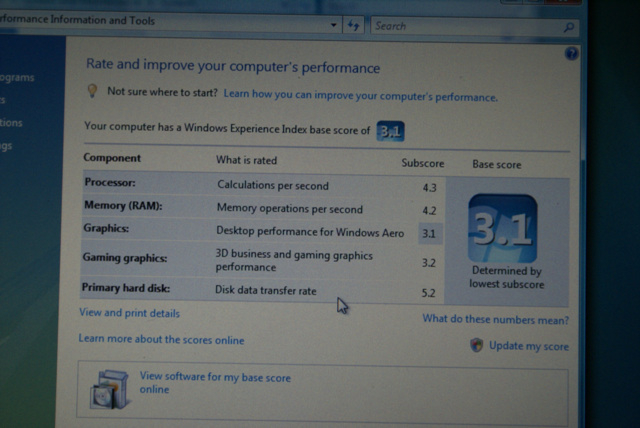
Task: Click the 4.3 processor subscore
Action: click(429, 188)
